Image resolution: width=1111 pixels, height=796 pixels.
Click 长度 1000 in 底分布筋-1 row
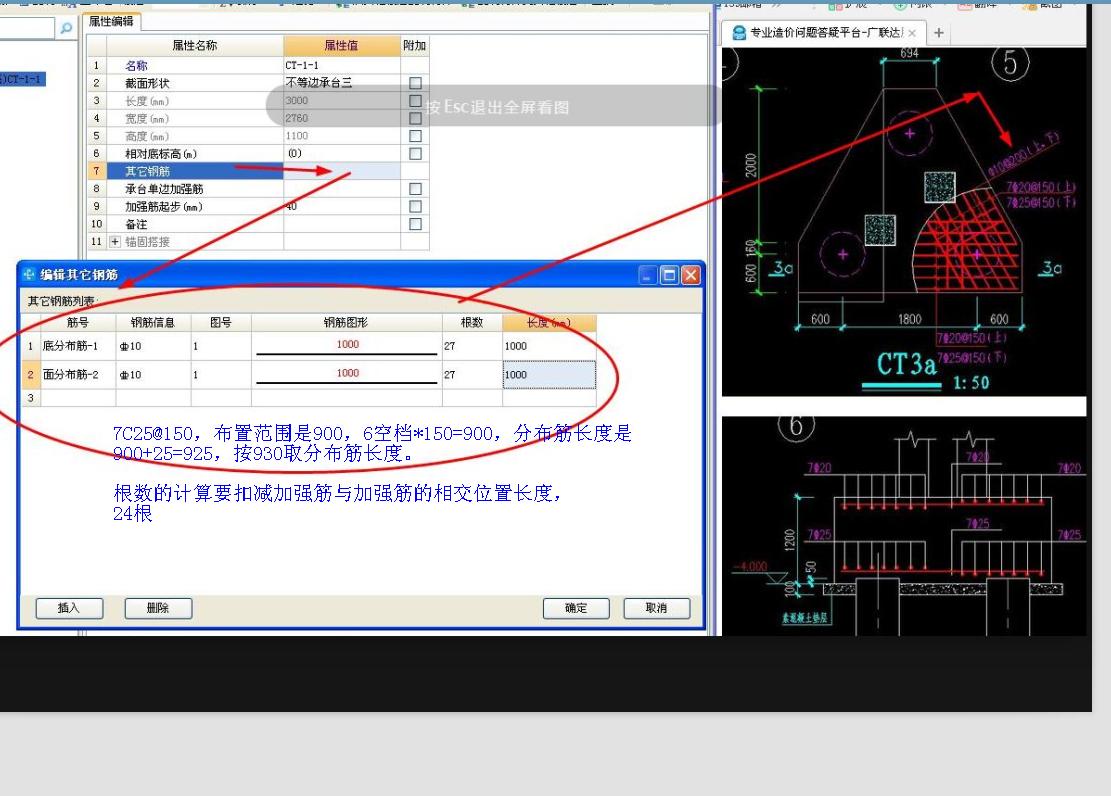(549, 346)
